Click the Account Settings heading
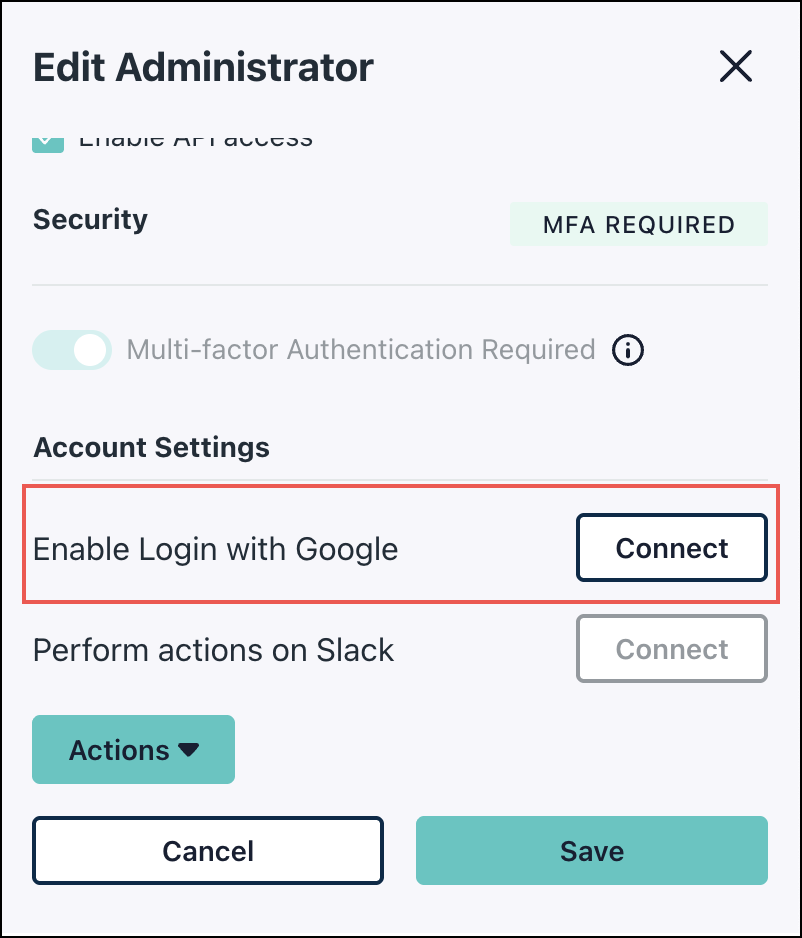Screen dimensions: 802x938 [151, 447]
